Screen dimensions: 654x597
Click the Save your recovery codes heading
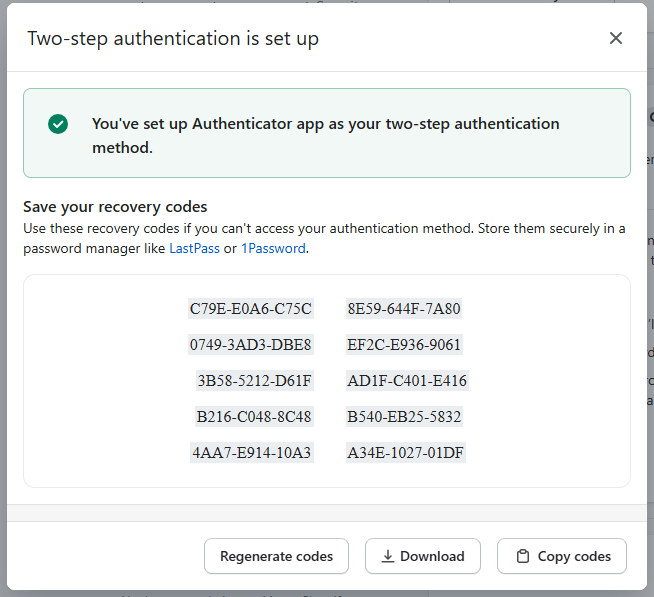(x=115, y=207)
